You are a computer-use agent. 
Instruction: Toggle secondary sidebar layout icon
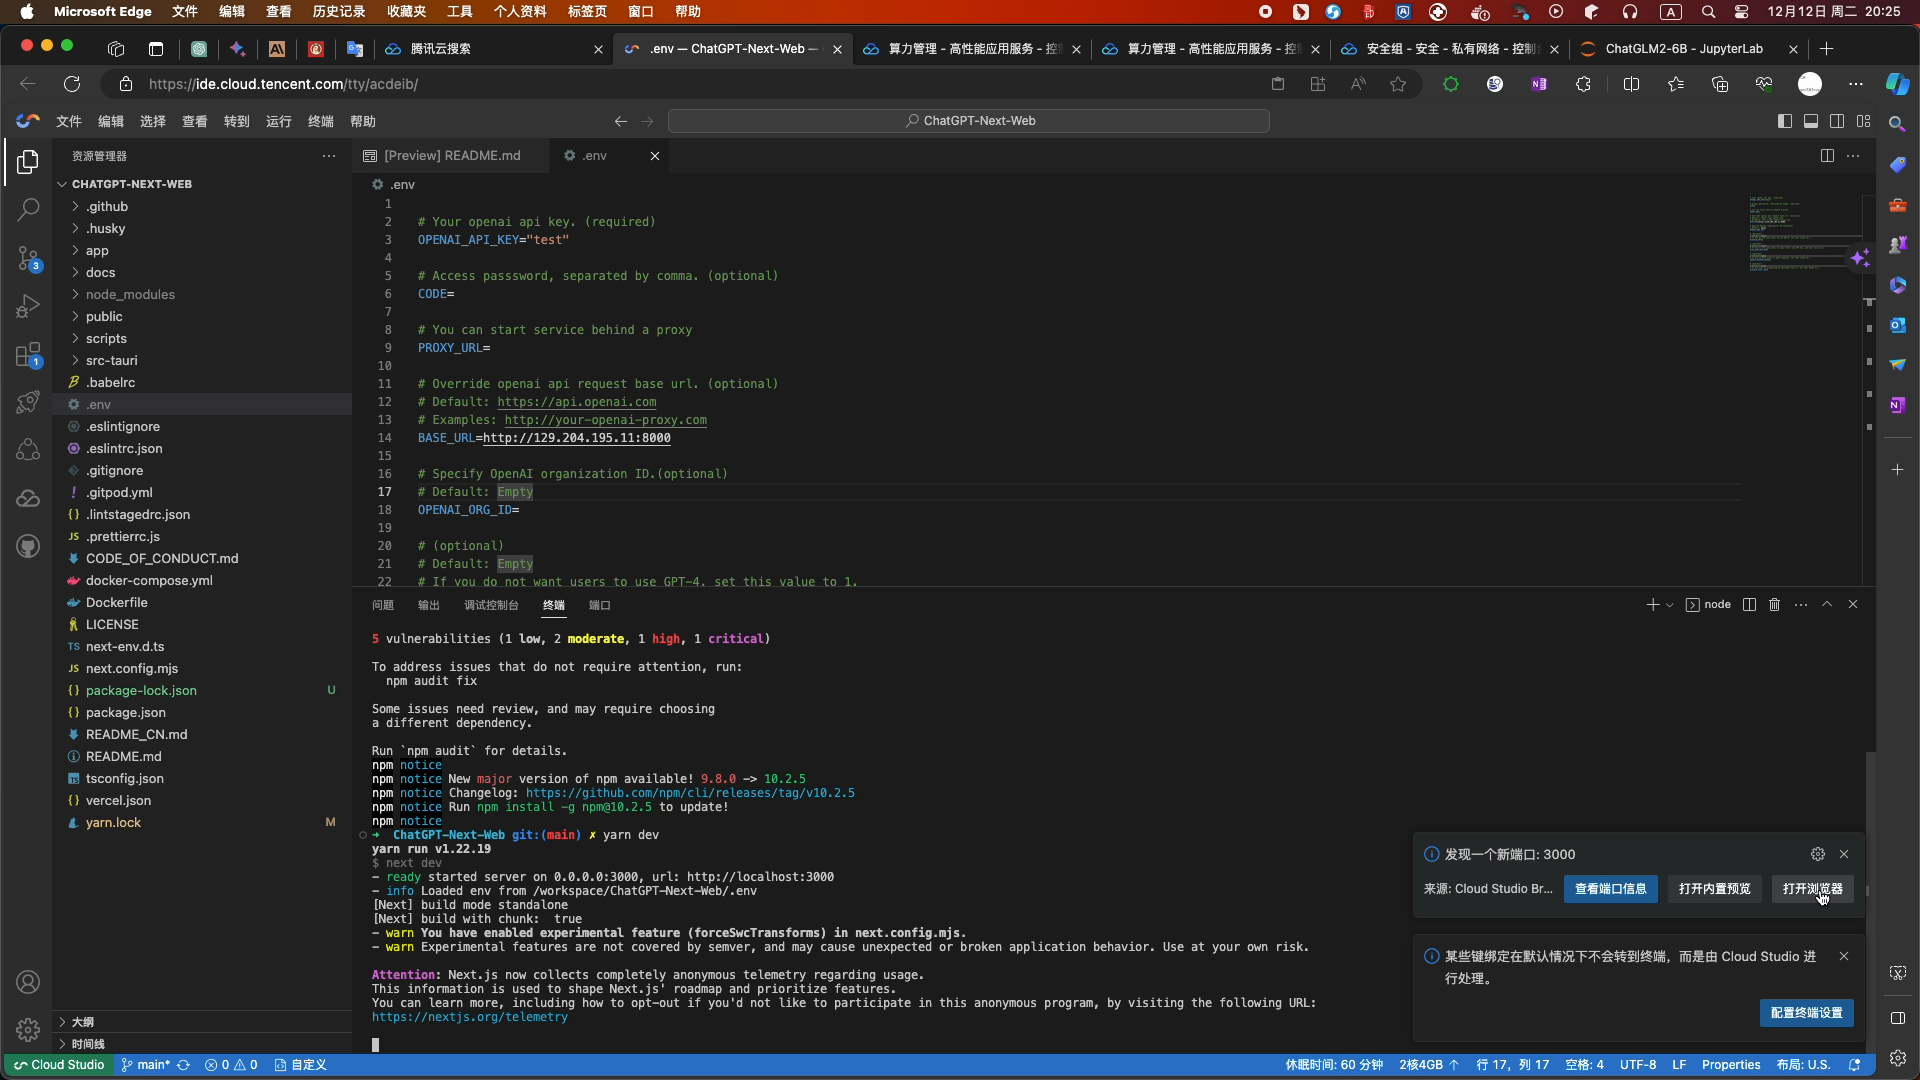coord(1837,121)
